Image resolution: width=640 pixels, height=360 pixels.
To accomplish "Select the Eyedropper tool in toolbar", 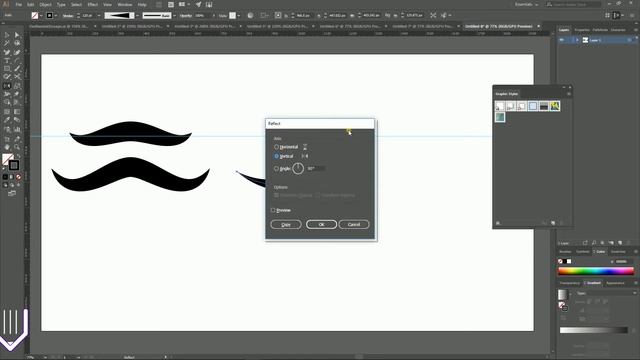I will click(x=7, y=120).
